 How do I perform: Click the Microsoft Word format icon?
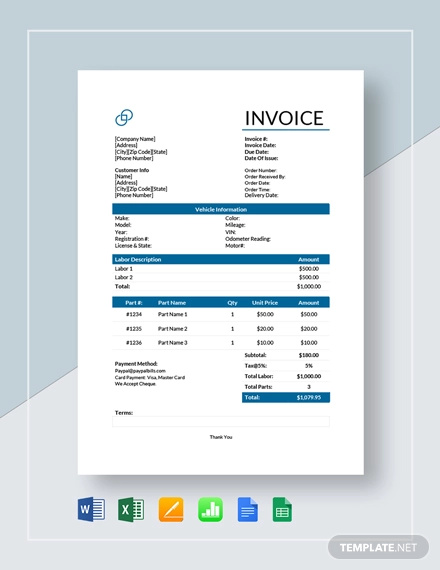coord(91,509)
